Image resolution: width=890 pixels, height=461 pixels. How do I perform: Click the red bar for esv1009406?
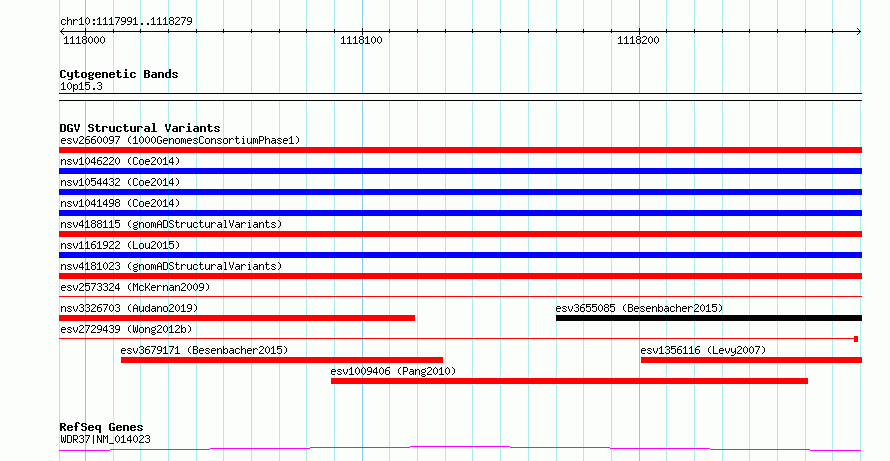coord(569,381)
